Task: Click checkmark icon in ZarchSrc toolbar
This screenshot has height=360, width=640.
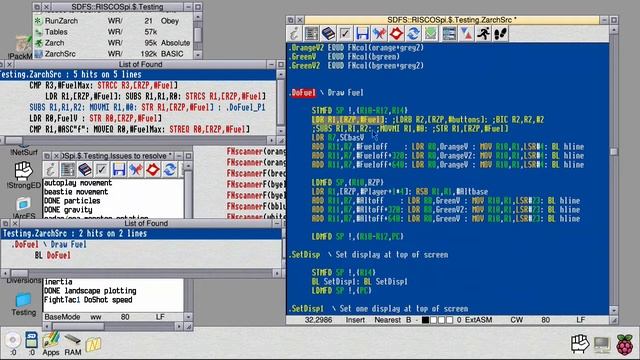Action: tap(345, 33)
